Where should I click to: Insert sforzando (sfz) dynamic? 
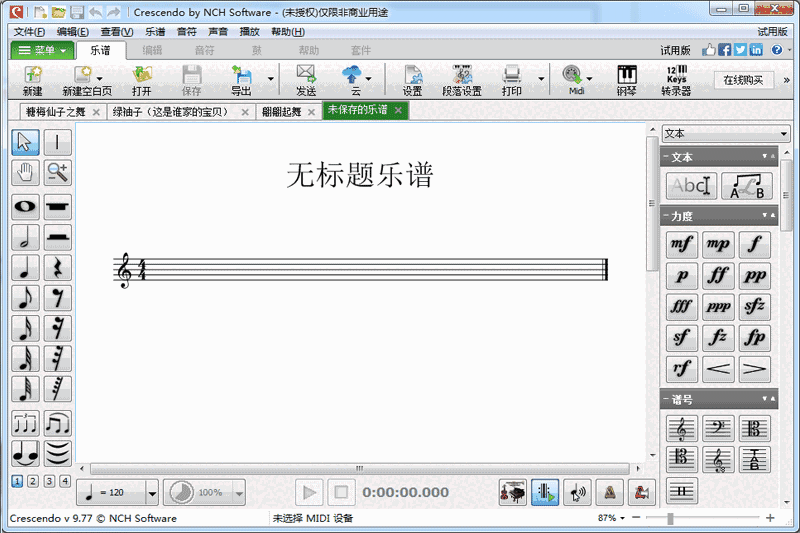[755, 307]
